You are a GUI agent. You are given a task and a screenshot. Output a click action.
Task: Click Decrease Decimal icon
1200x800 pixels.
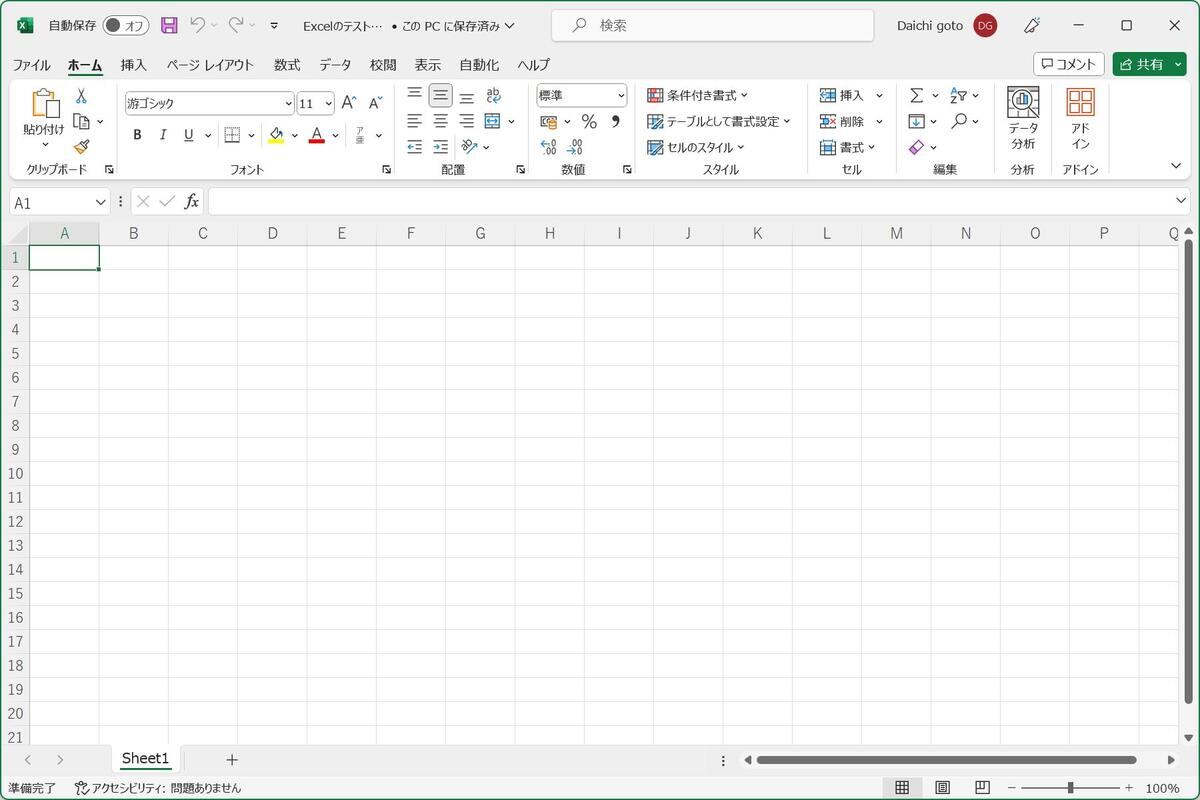574,147
